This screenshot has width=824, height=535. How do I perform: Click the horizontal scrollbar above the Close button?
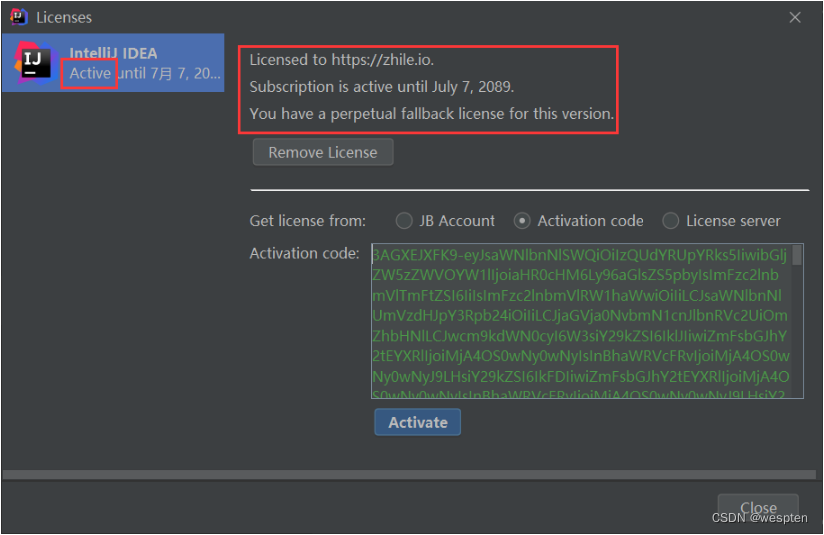point(409,475)
